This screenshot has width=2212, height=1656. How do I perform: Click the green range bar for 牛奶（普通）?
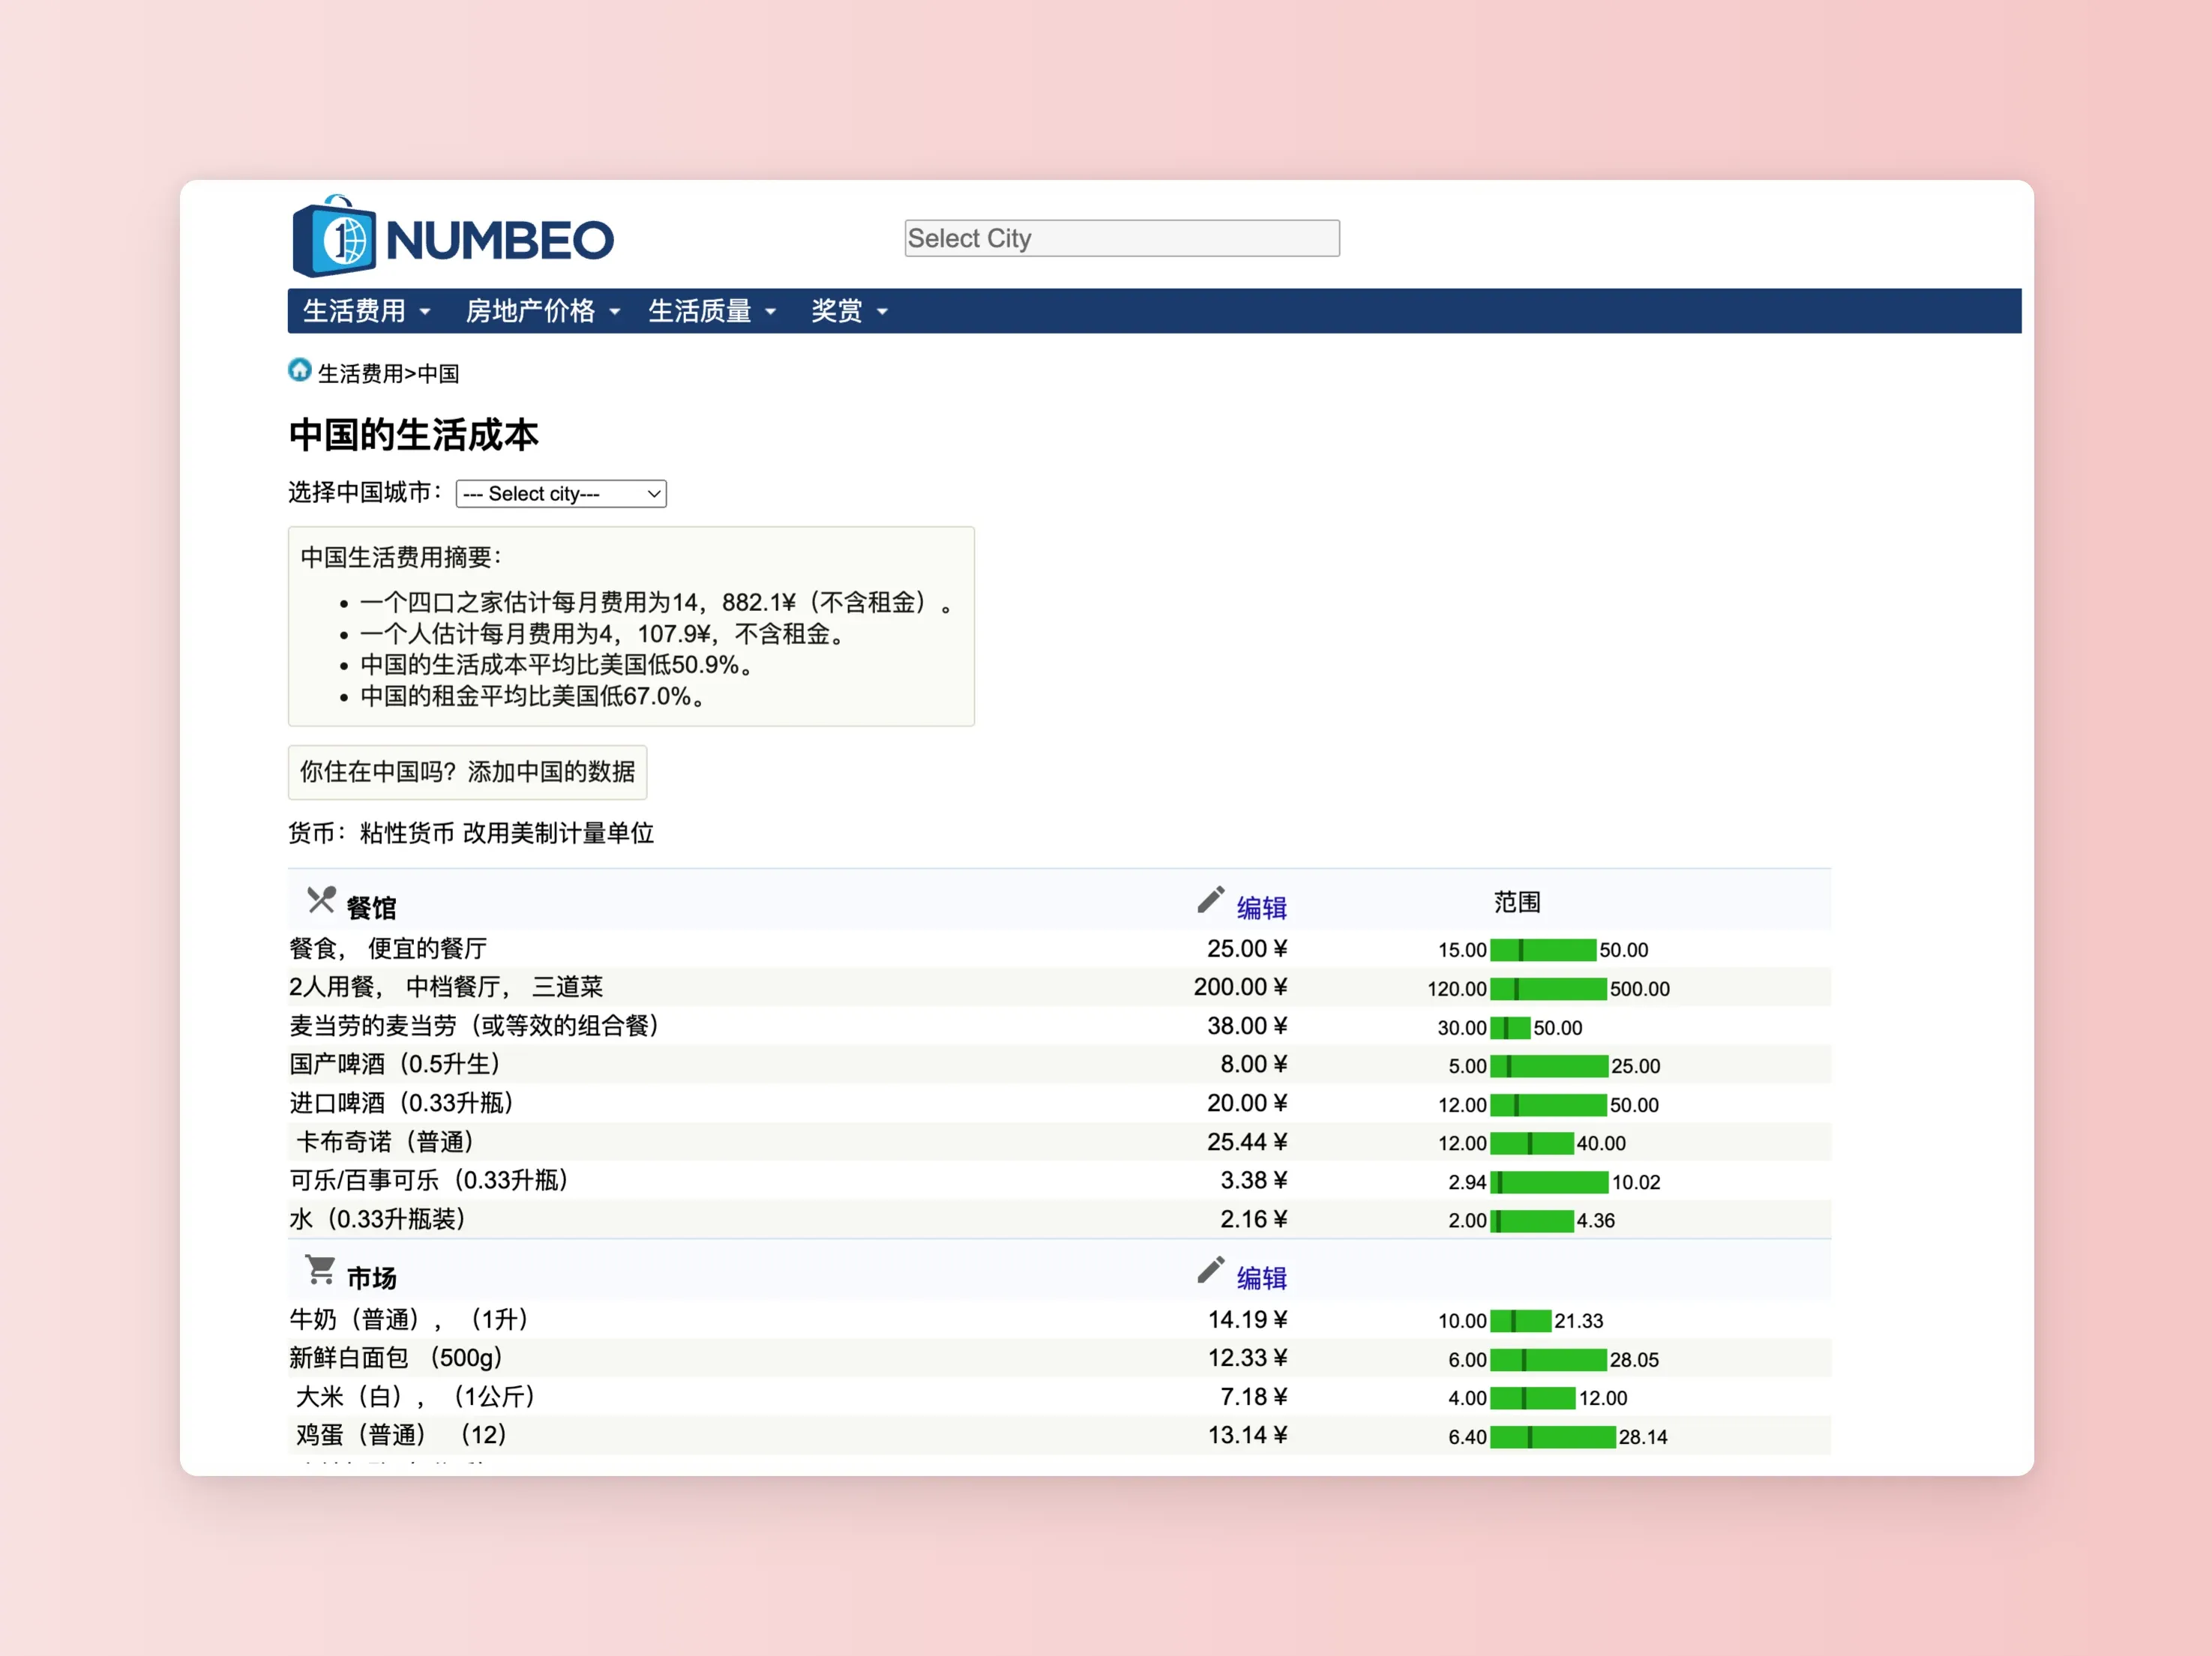pos(1520,1321)
